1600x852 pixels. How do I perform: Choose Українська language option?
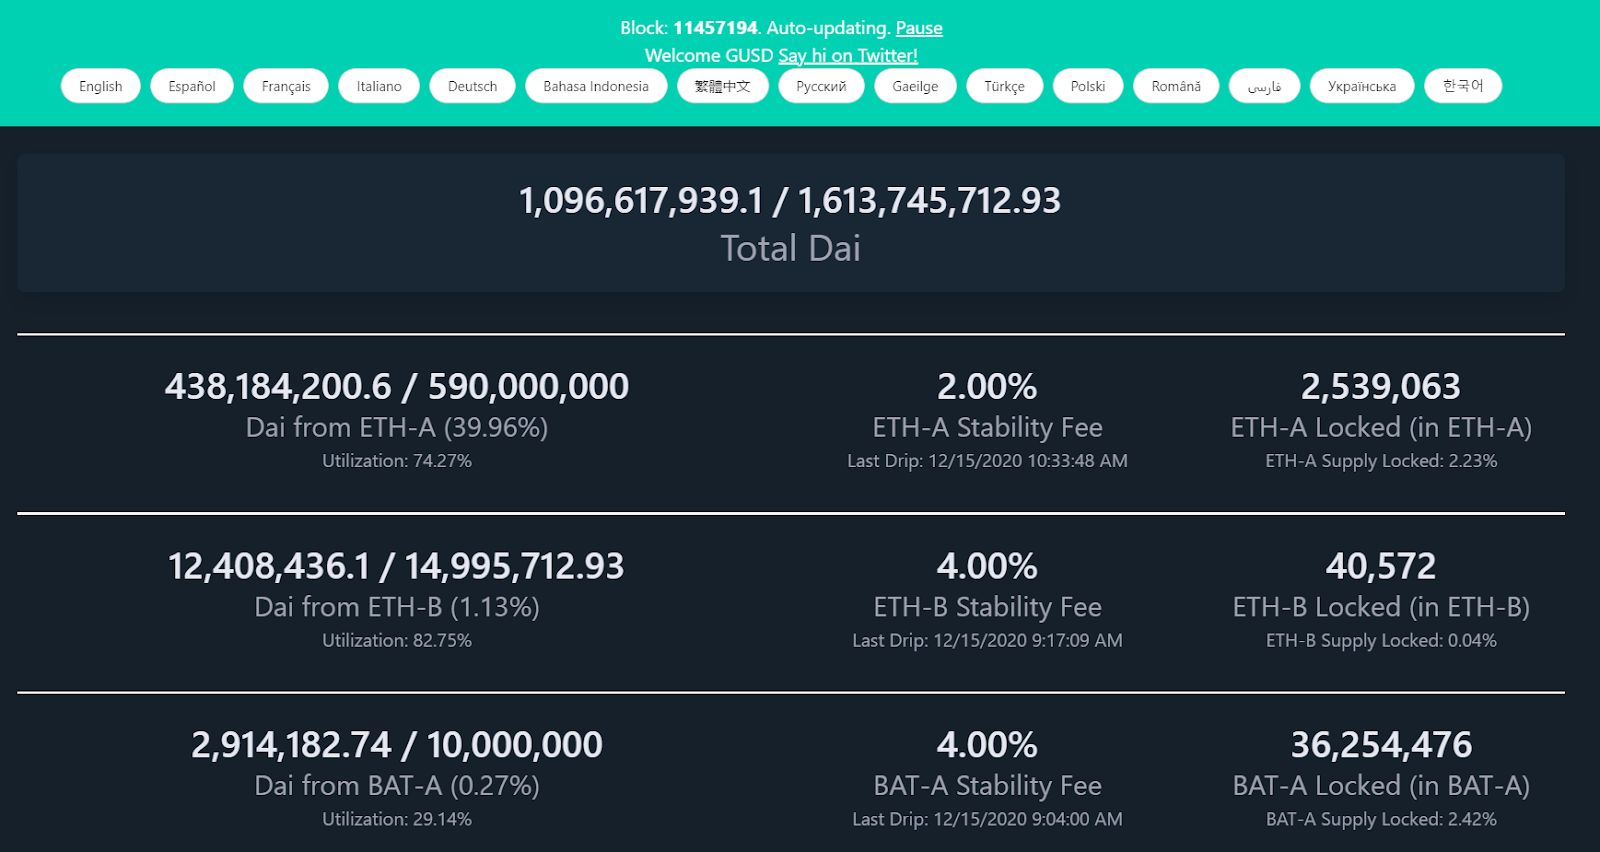coord(1361,86)
